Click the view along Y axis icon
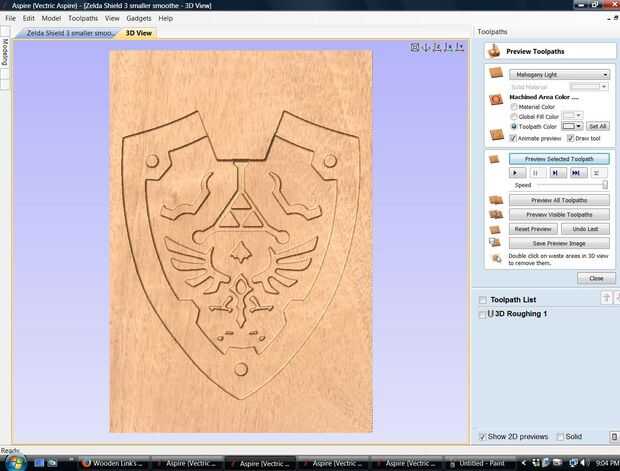620x471 pixels. tap(448, 47)
